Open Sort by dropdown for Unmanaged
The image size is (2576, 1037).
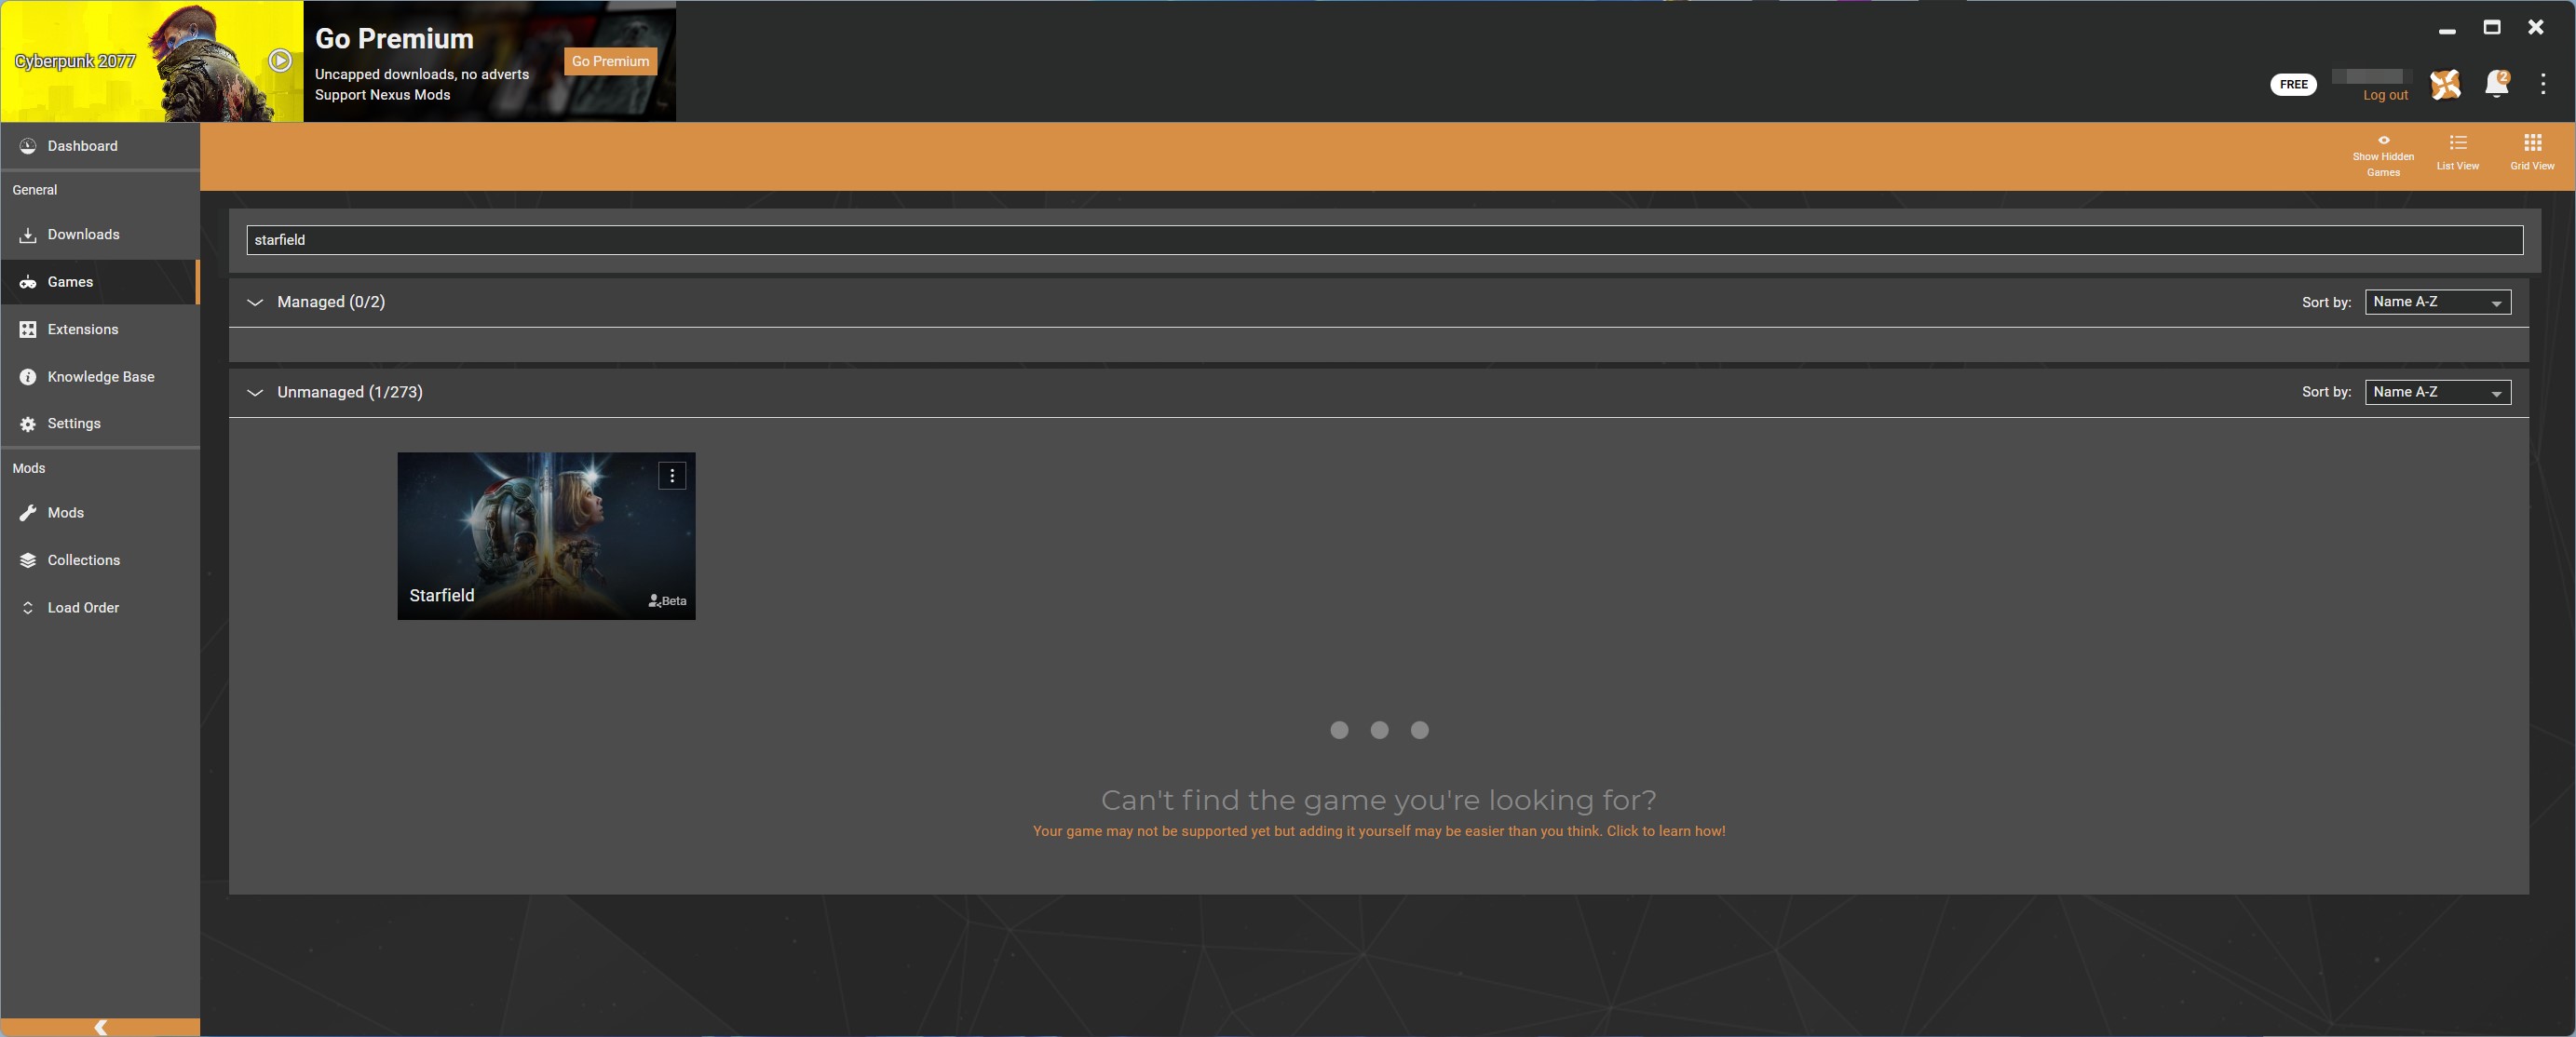click(x=2438, y=392)
